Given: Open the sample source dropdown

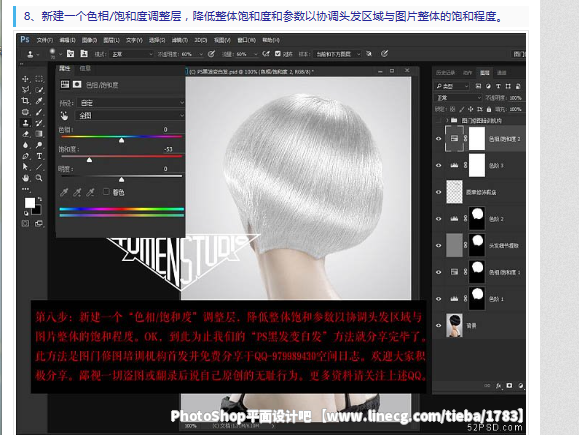Looking at the screenshot, I should tap(337, 54).
